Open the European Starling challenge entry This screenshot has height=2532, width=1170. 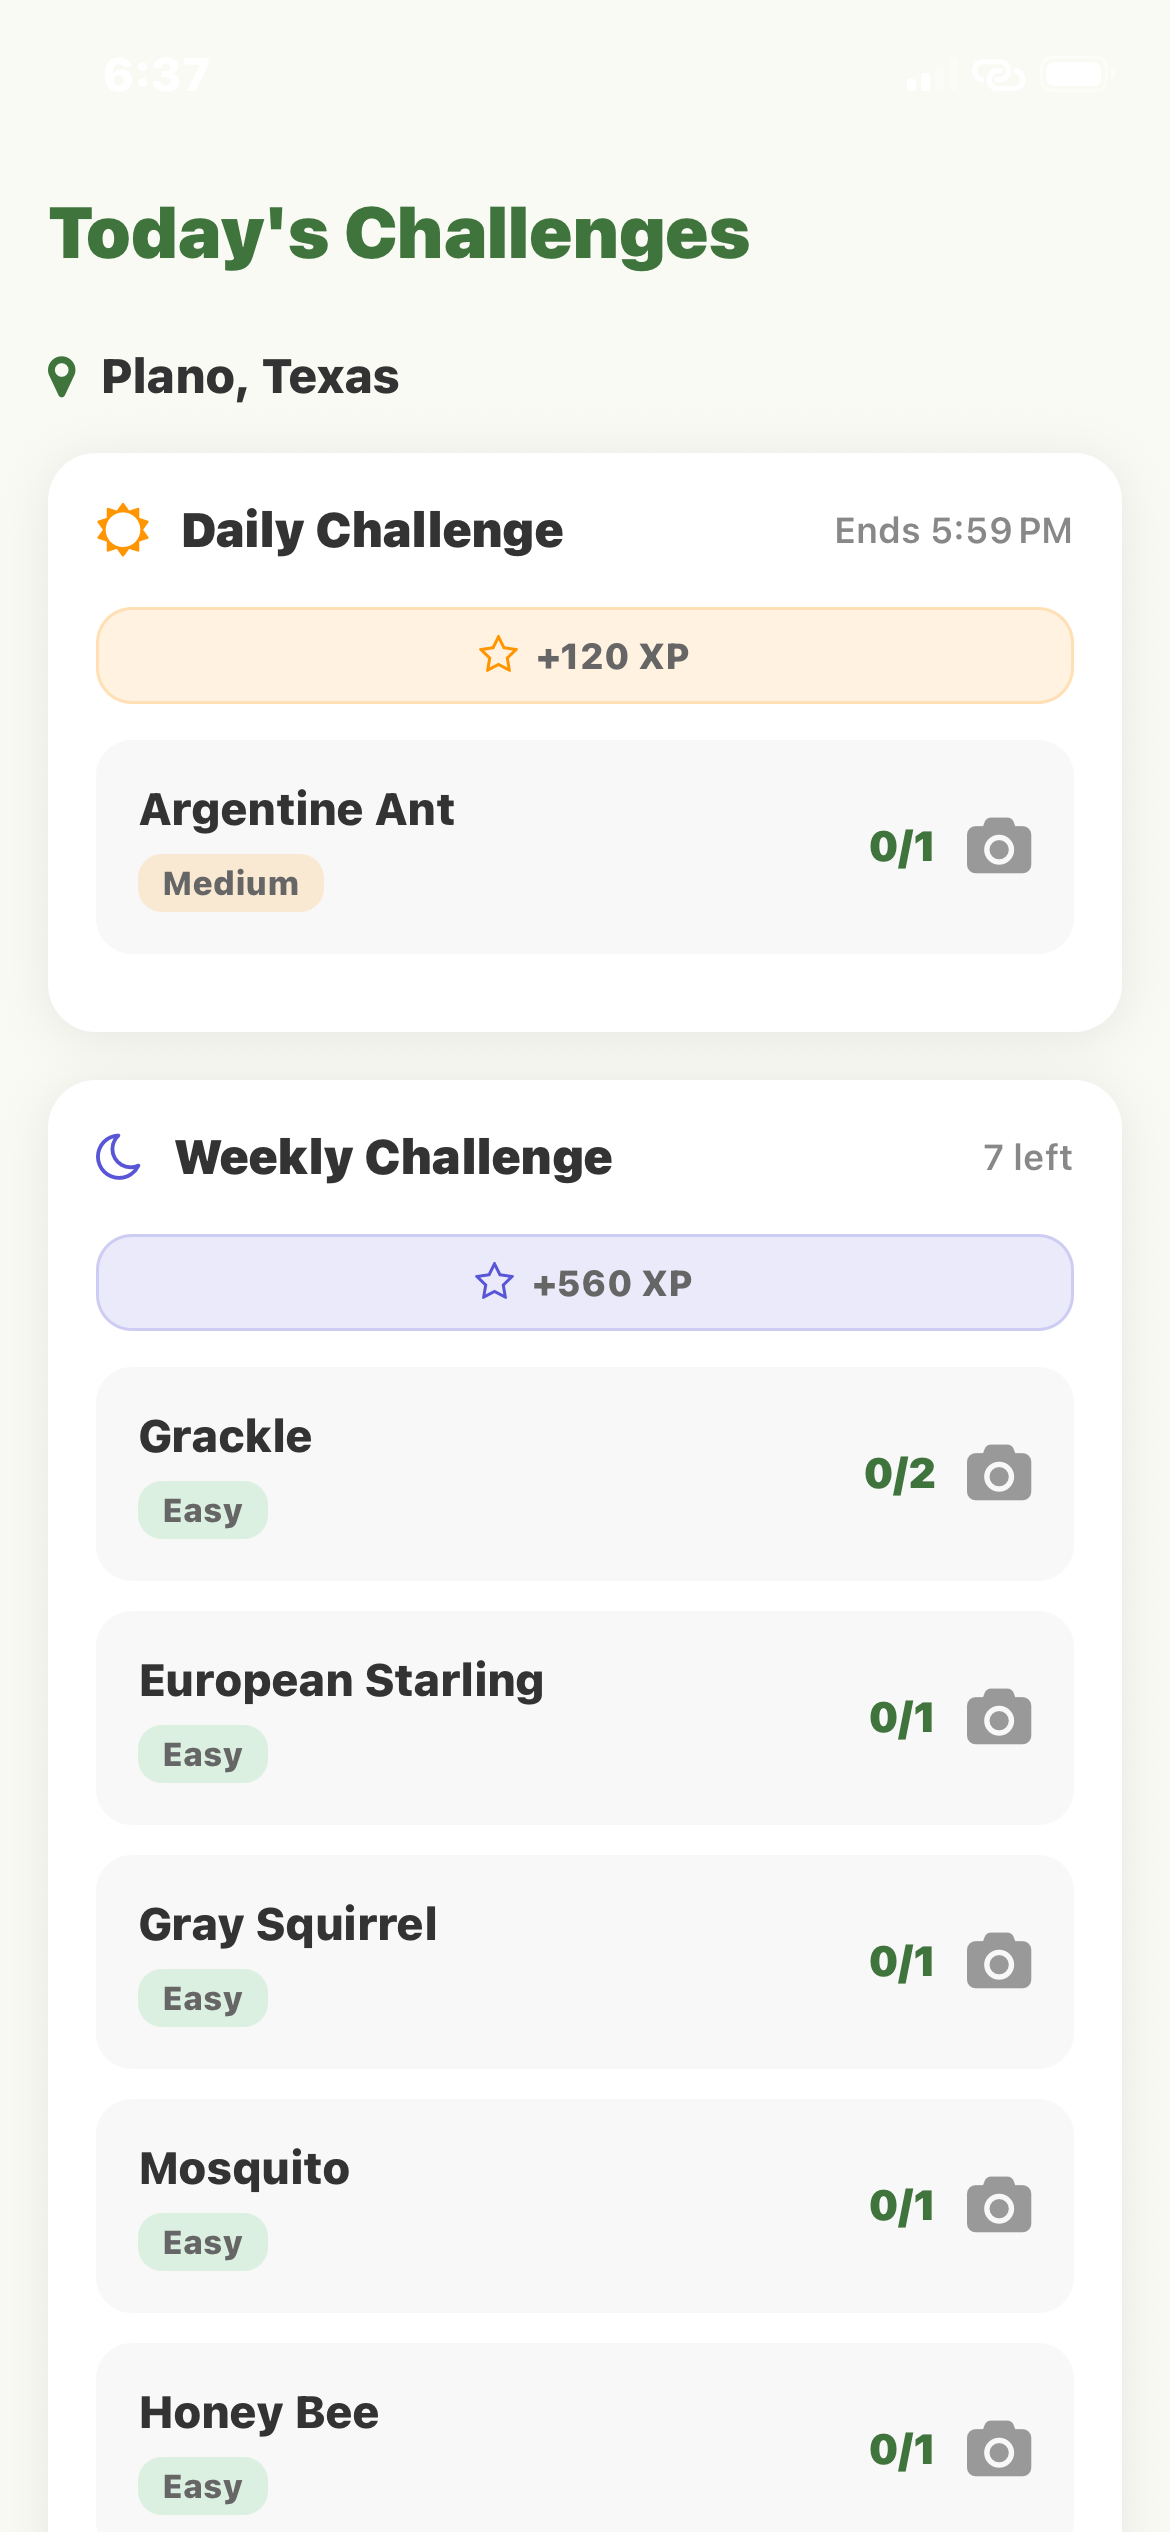click(x=500, y=1718)
